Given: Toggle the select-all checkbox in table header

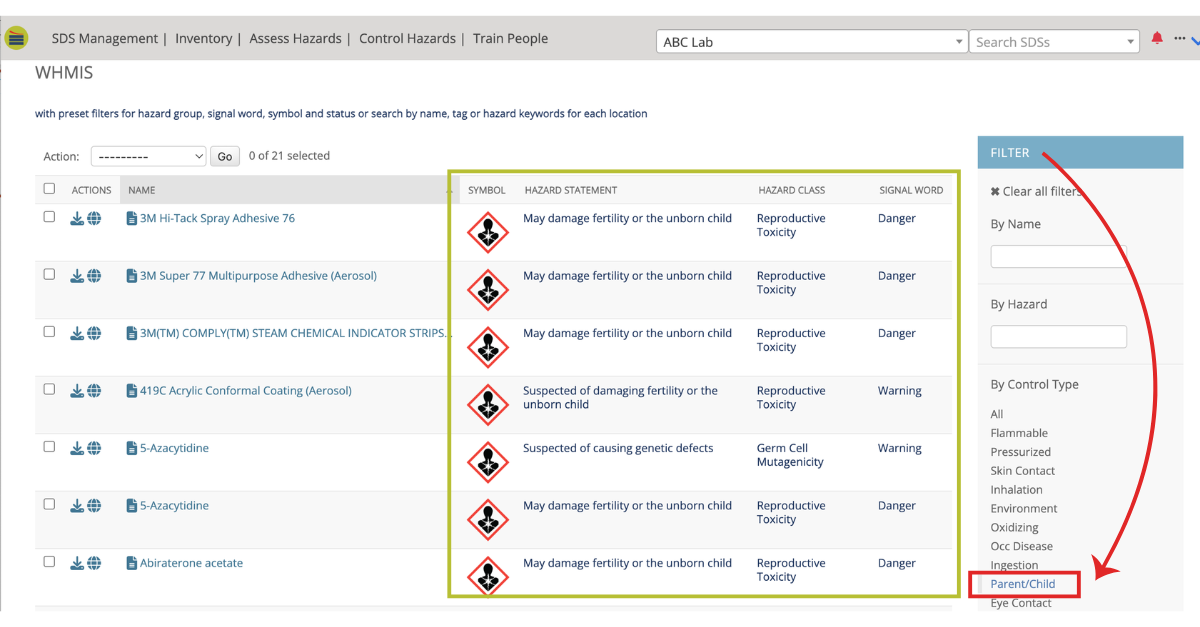Looking at the screenshot, I should [x=49, y=188].
